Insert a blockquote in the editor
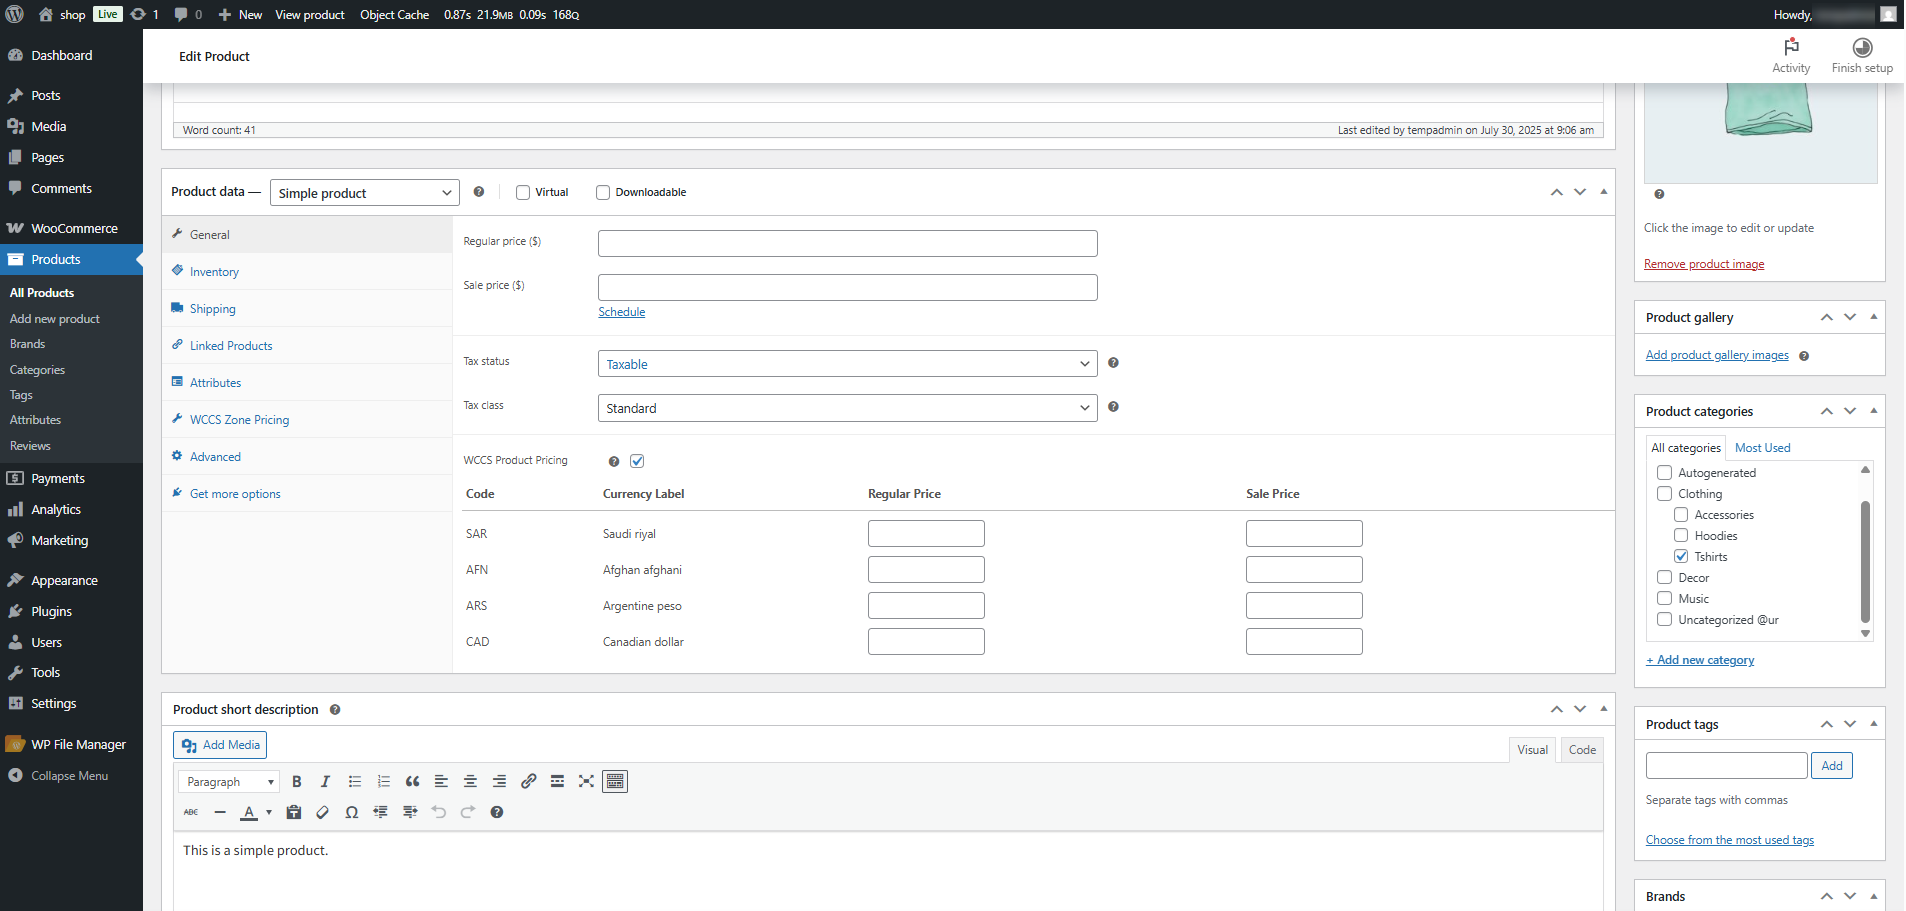This screenshot has height=911, width=1906. pos(412,782)
